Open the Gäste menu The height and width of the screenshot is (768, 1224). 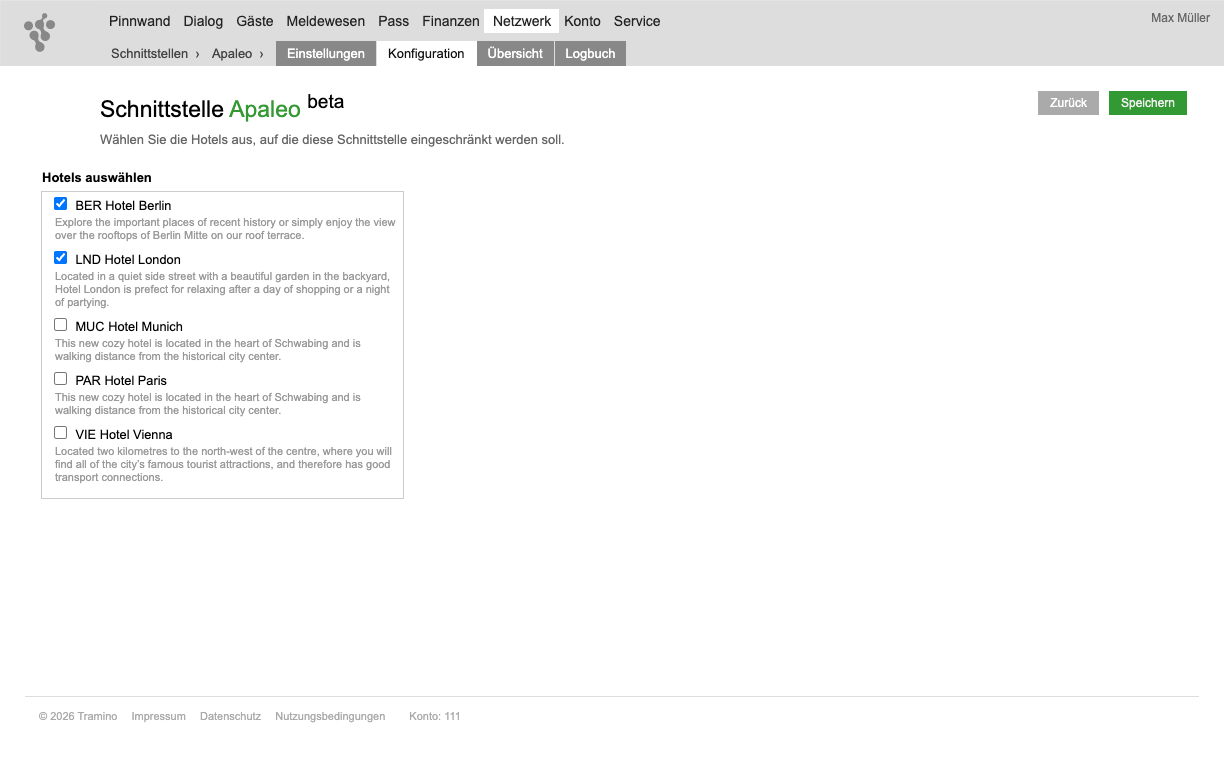tap(255, 21)
